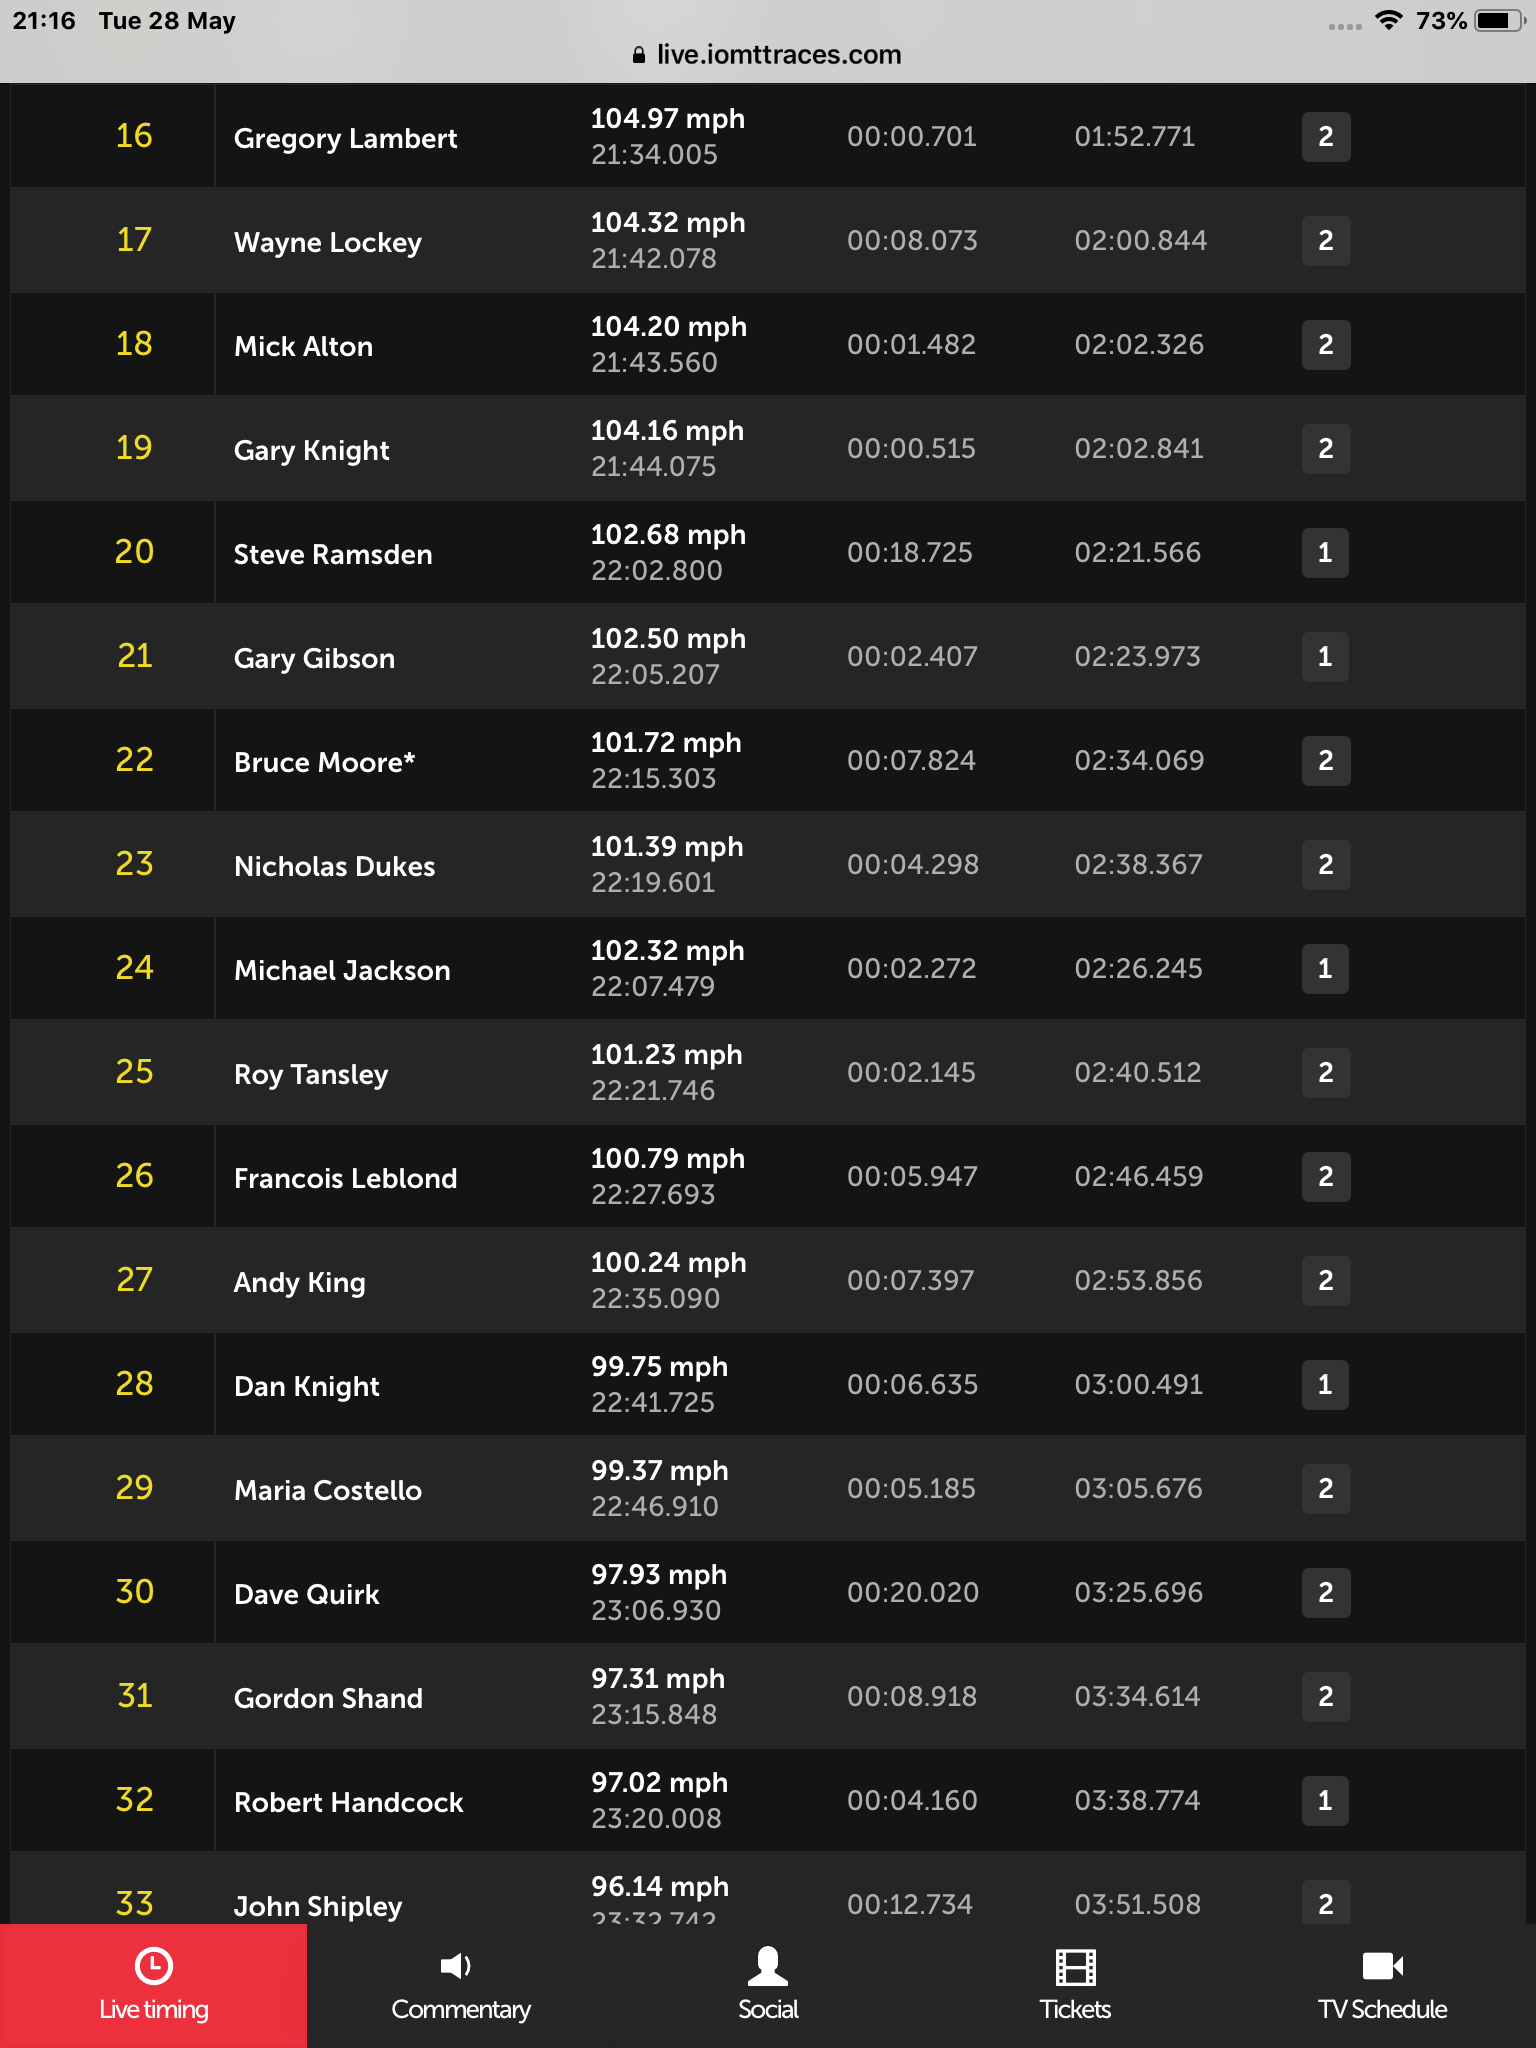This screenshot has height=2048, width=1536.
Task: Open rider Maria Costello's entry
Action: [327, 1490]
